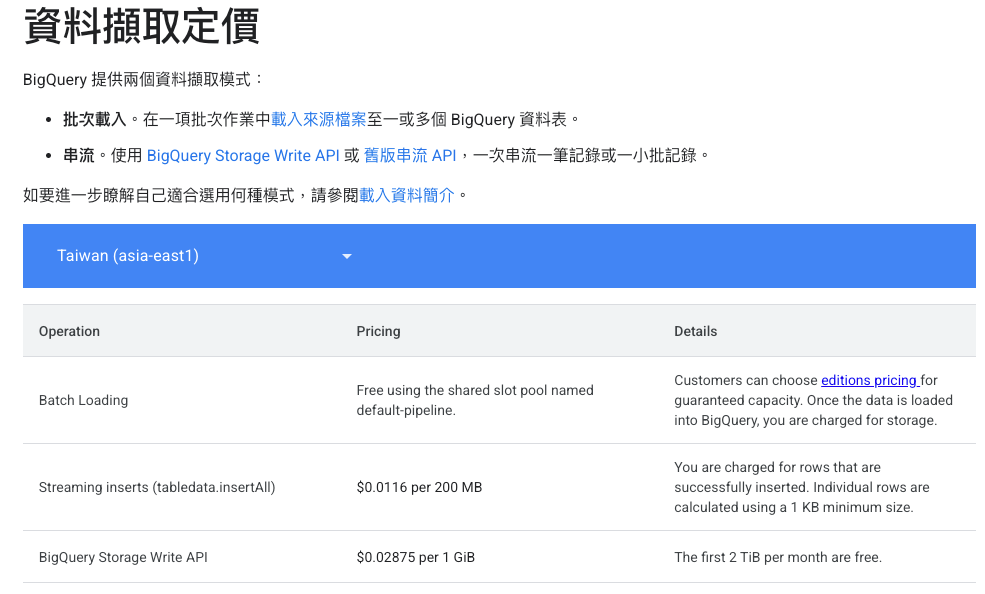Screen dimensions: 985x594
Task: Click the 批次載入 bold bullet label
Action: point(95,119)
